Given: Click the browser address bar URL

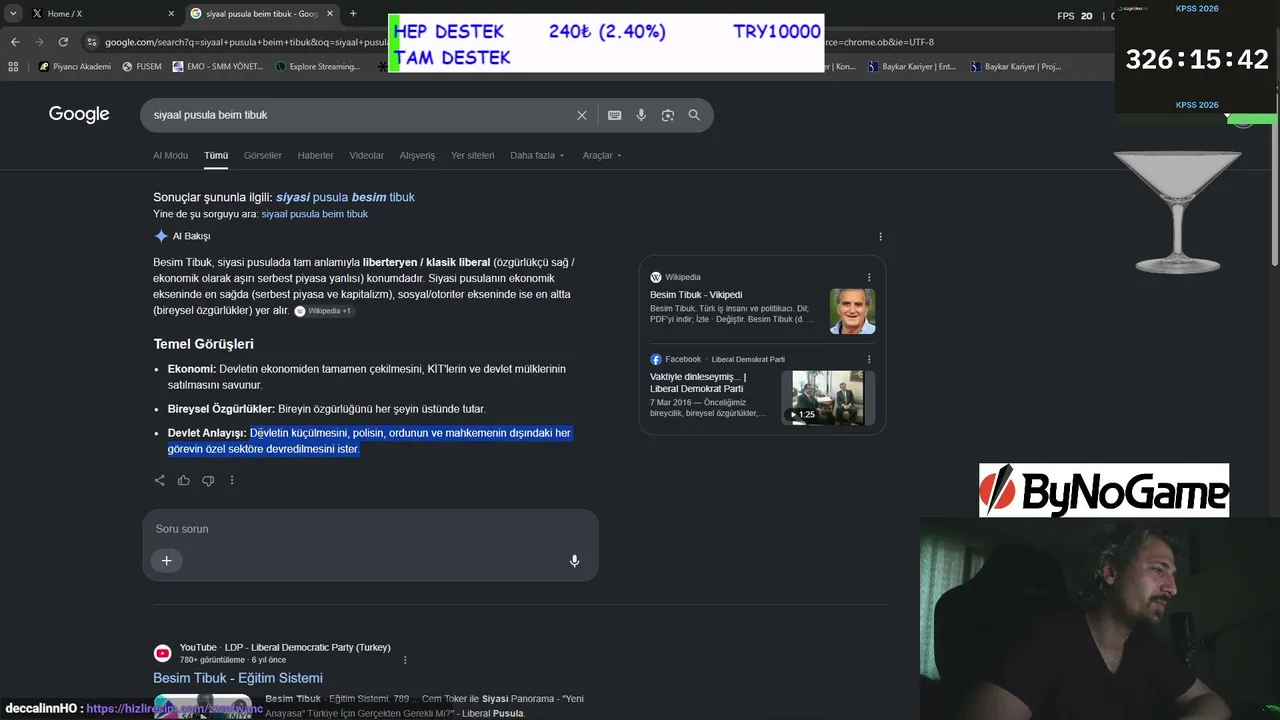Looking at the screenshot, I should (x=245, y=42).
